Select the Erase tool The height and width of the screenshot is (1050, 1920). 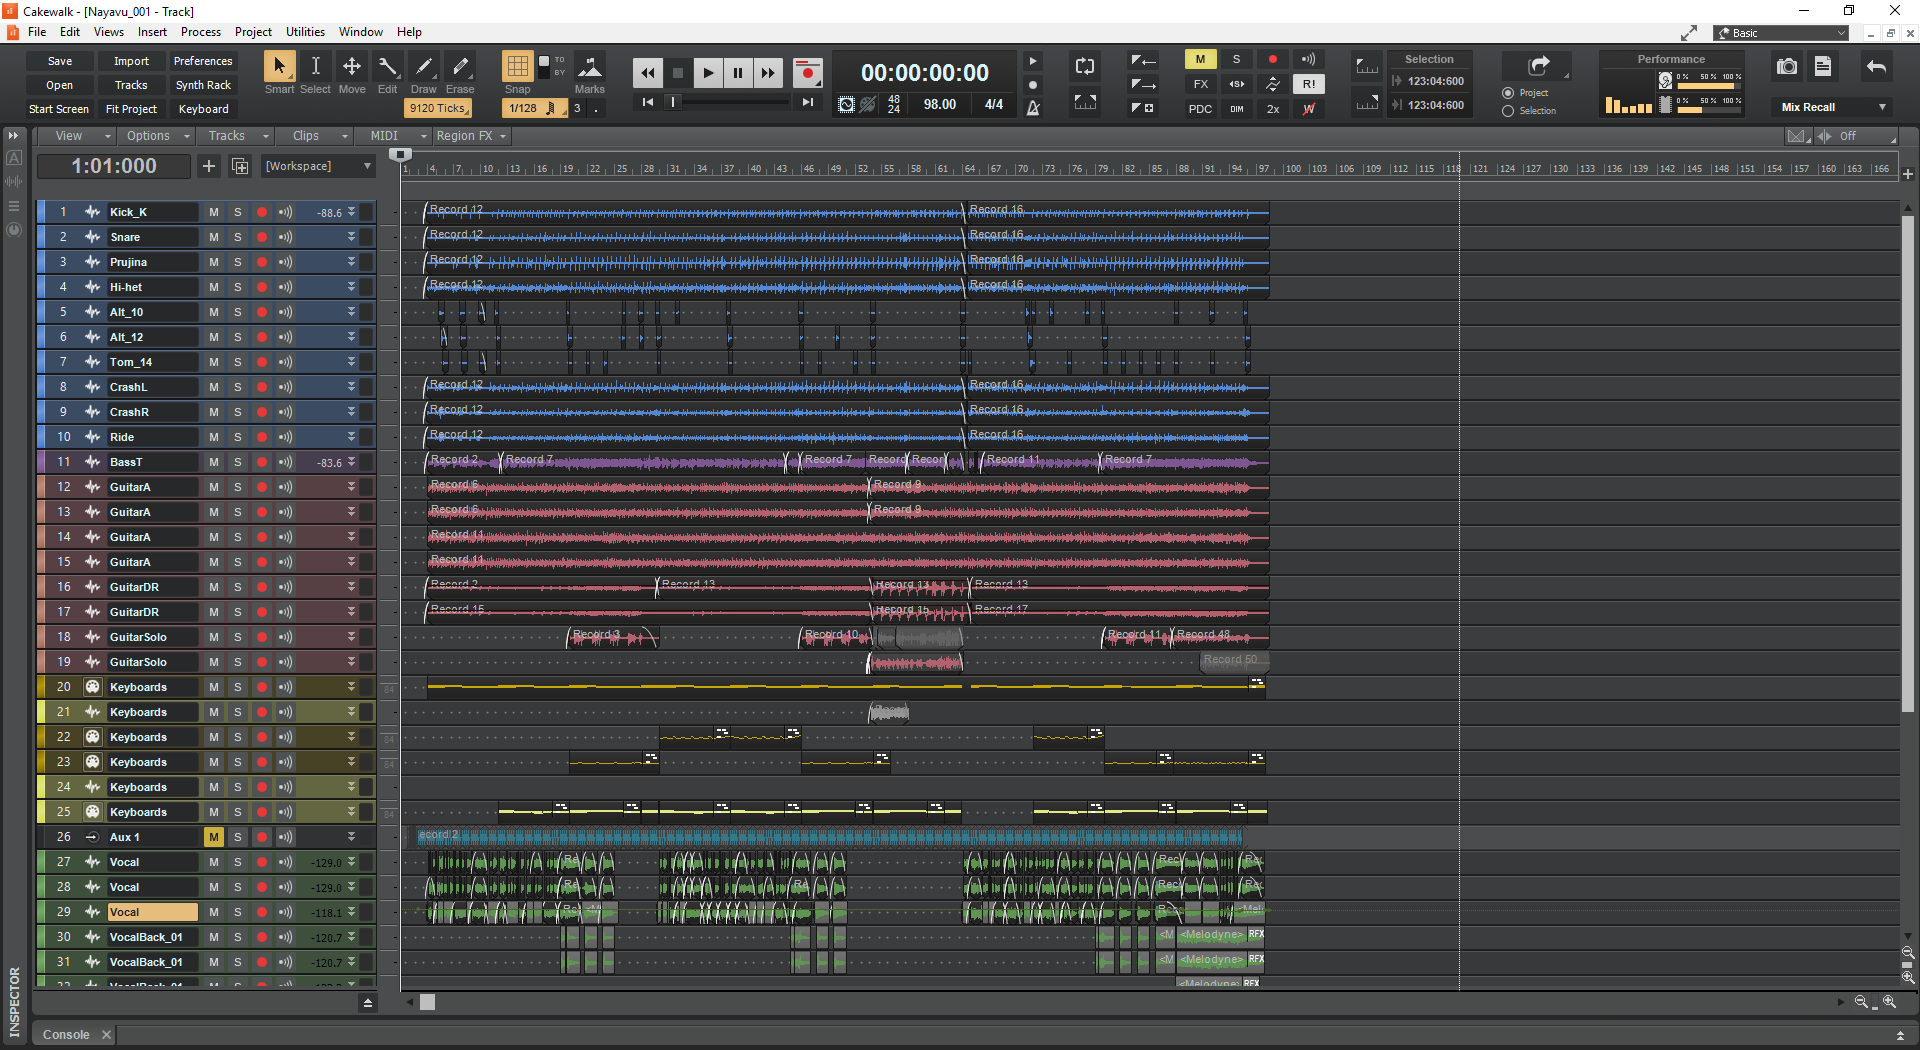tap(460, 67)
